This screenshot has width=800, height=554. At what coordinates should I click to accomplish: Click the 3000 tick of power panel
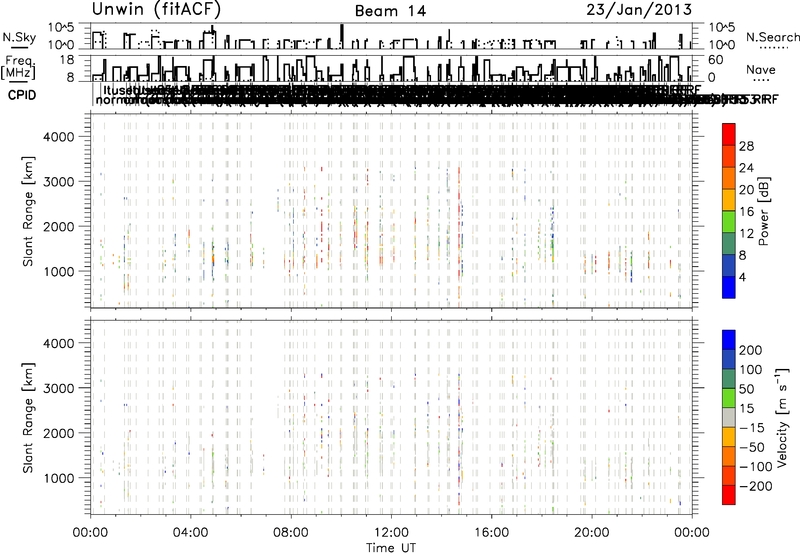pyautogui.click(x=58, y=182)
